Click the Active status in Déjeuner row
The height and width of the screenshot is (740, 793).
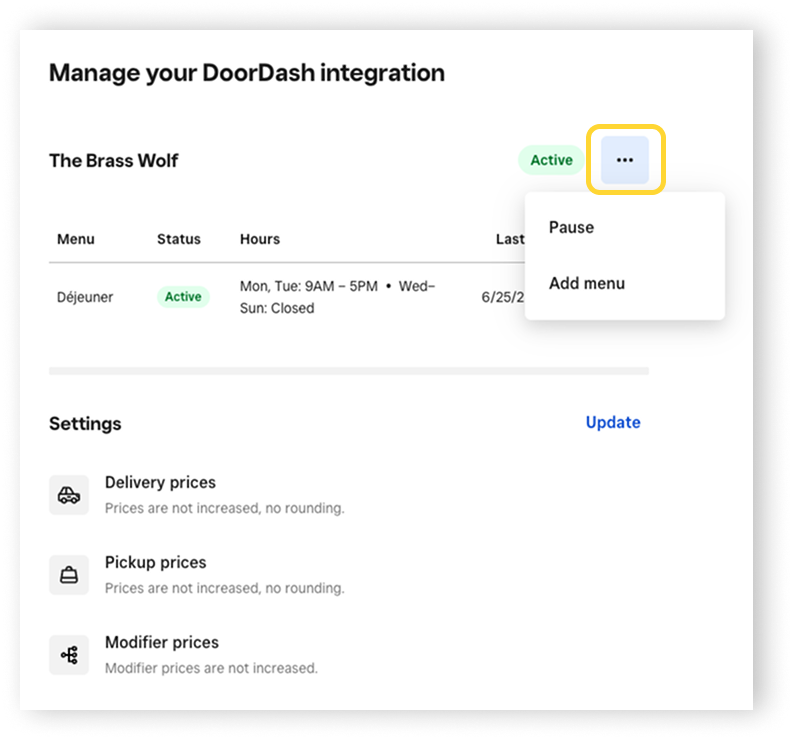pos(183,296)
